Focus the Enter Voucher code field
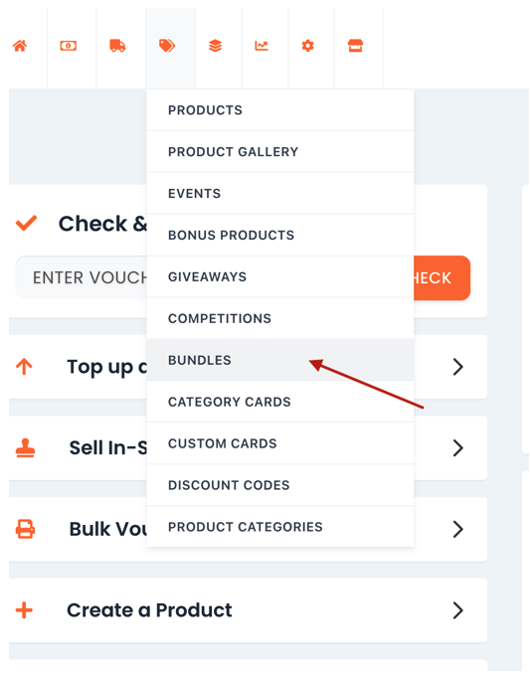Screen dimensions: 530x684 (x=81, y=278)
